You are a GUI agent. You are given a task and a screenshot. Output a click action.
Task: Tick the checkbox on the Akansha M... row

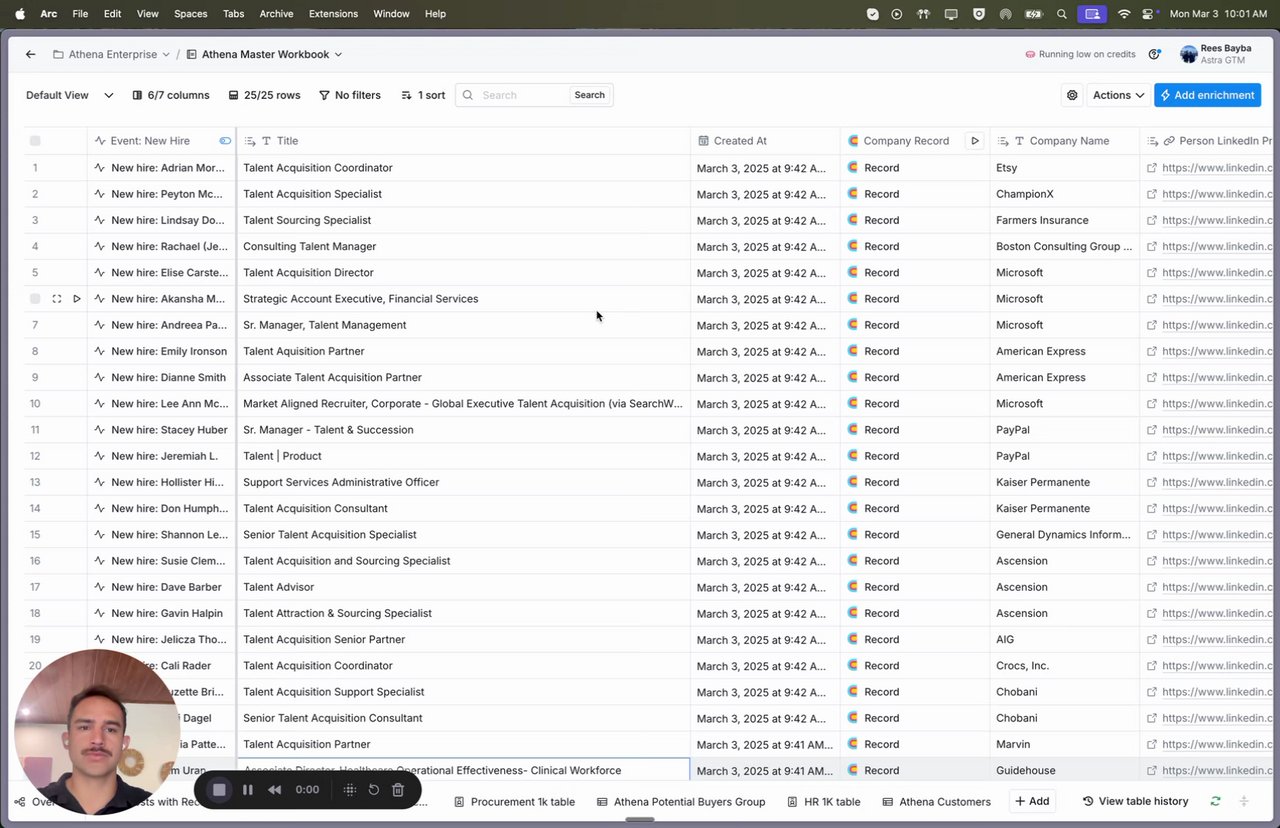coord(35,299)
